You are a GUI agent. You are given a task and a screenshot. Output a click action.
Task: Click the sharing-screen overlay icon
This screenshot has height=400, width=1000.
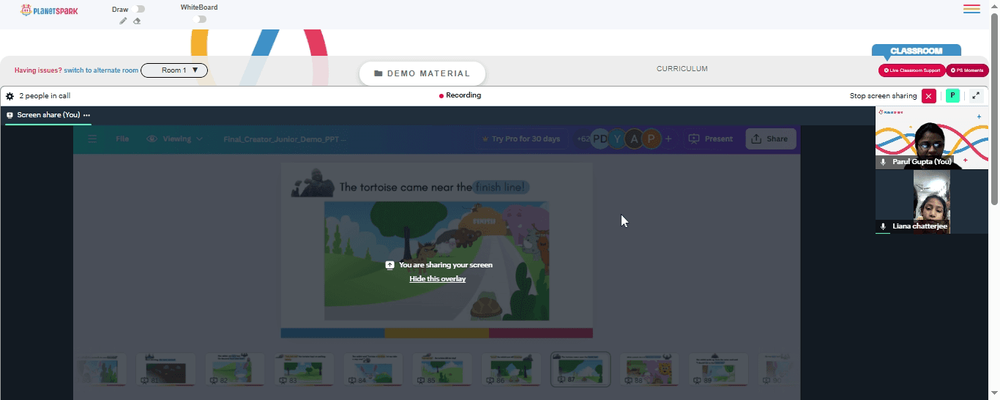coord(390,265)
